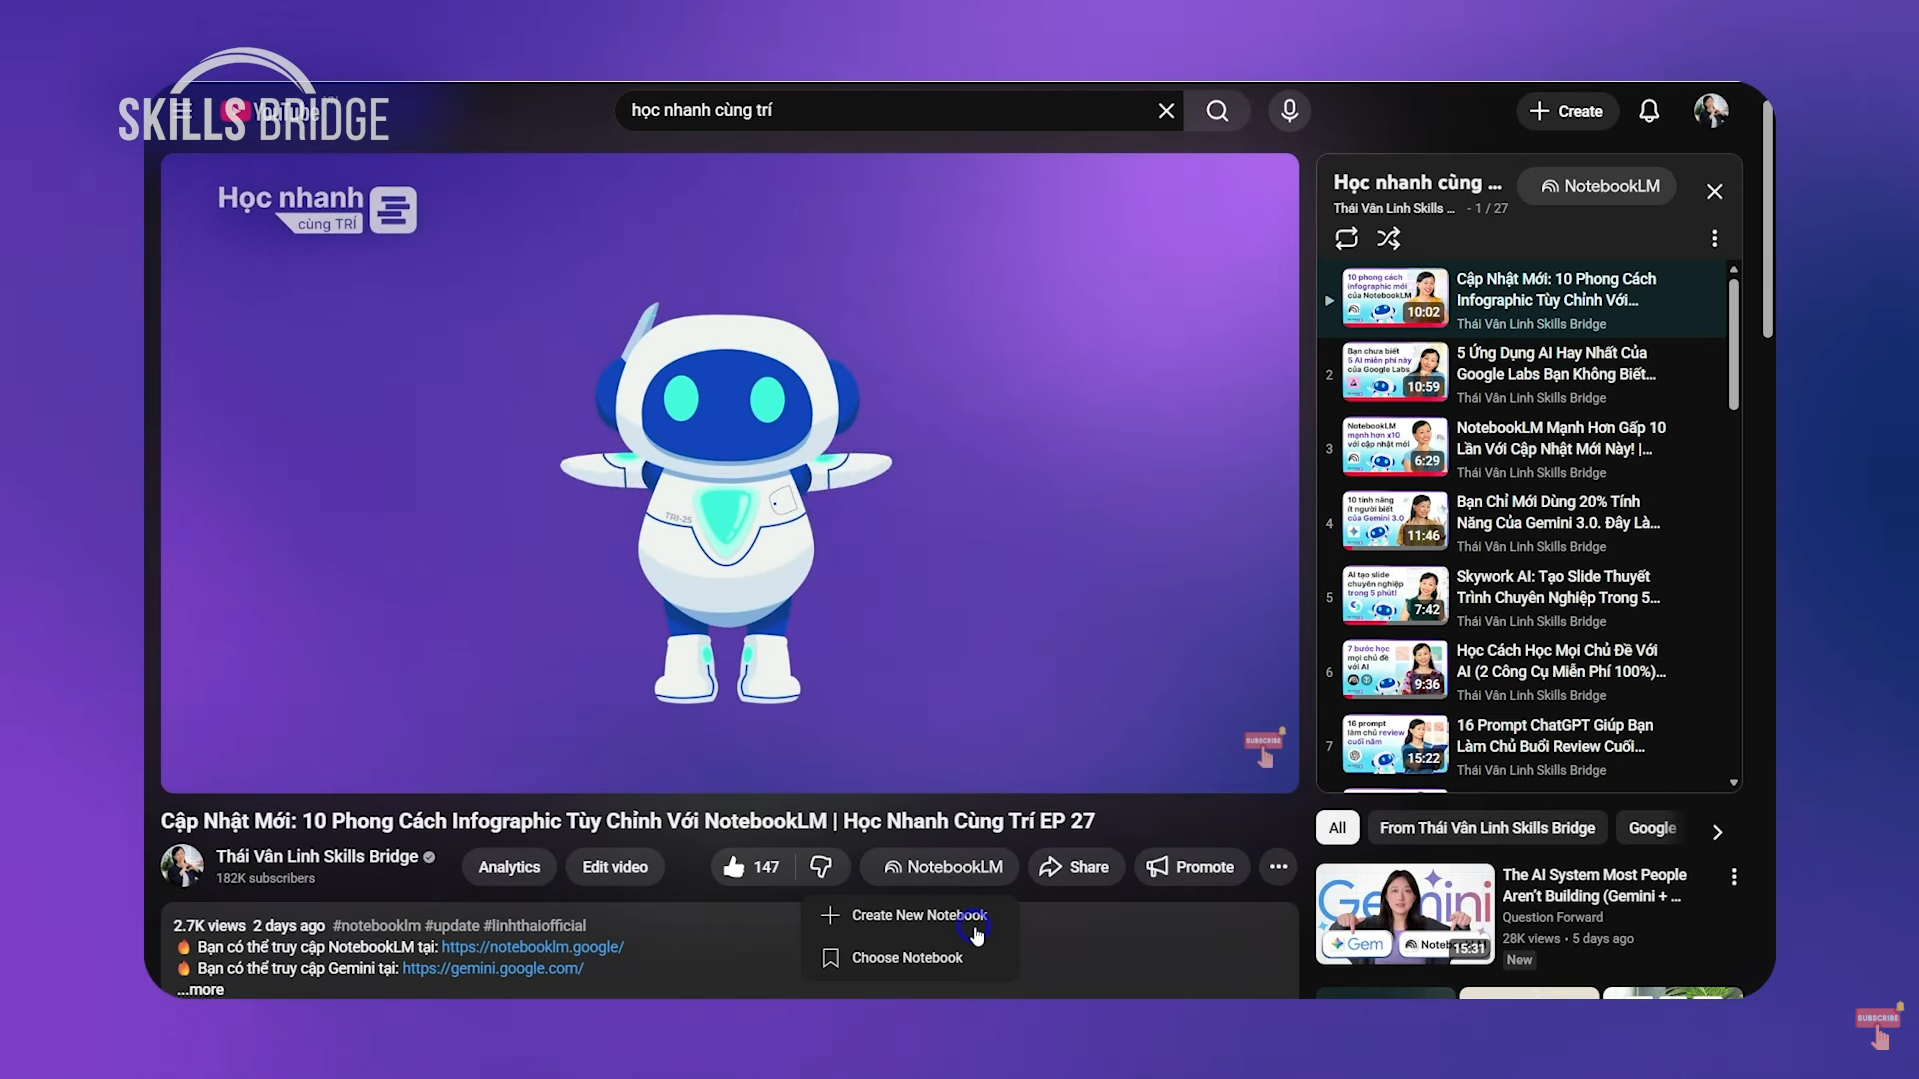Open the Analytics button
Image resolution: width=1919 pixels, height=1079 pixels.
(x=508, y=867)
